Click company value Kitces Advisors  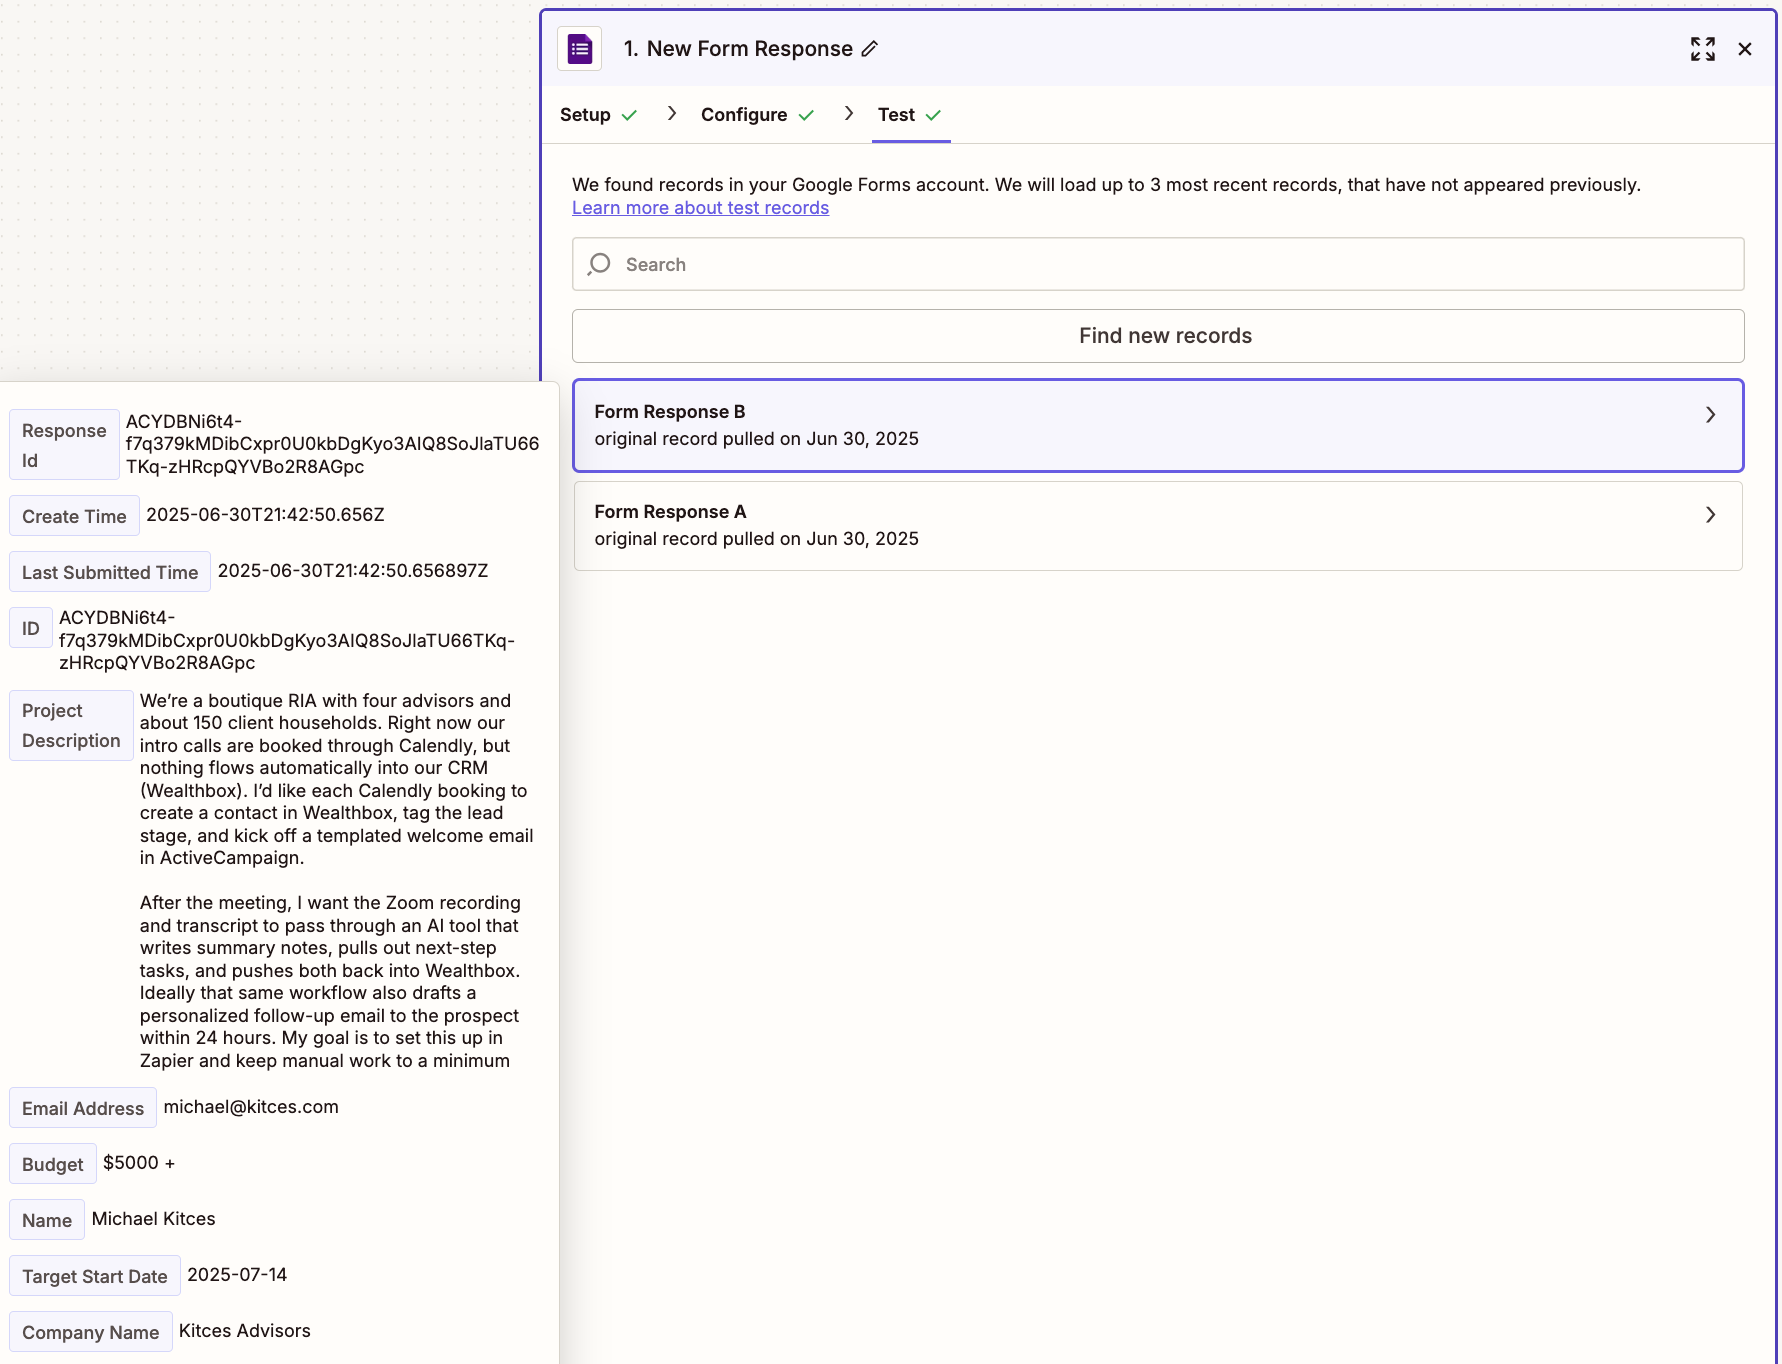coord(245,1331)
